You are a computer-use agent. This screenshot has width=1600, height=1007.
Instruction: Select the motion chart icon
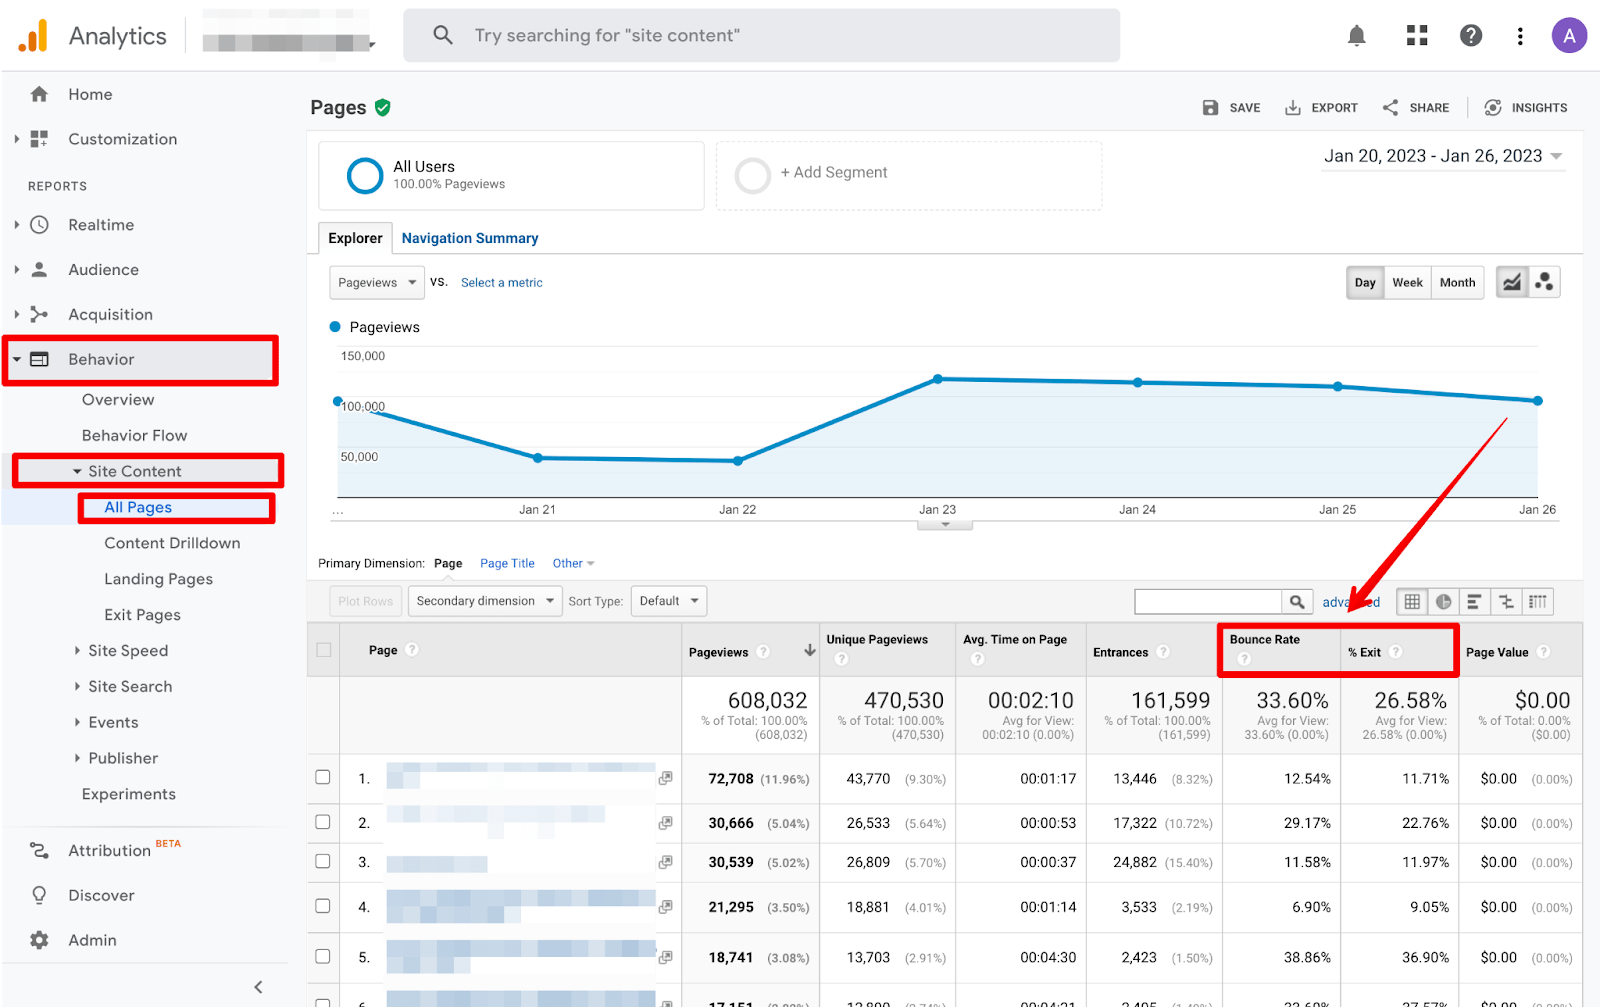(1543, 282)
